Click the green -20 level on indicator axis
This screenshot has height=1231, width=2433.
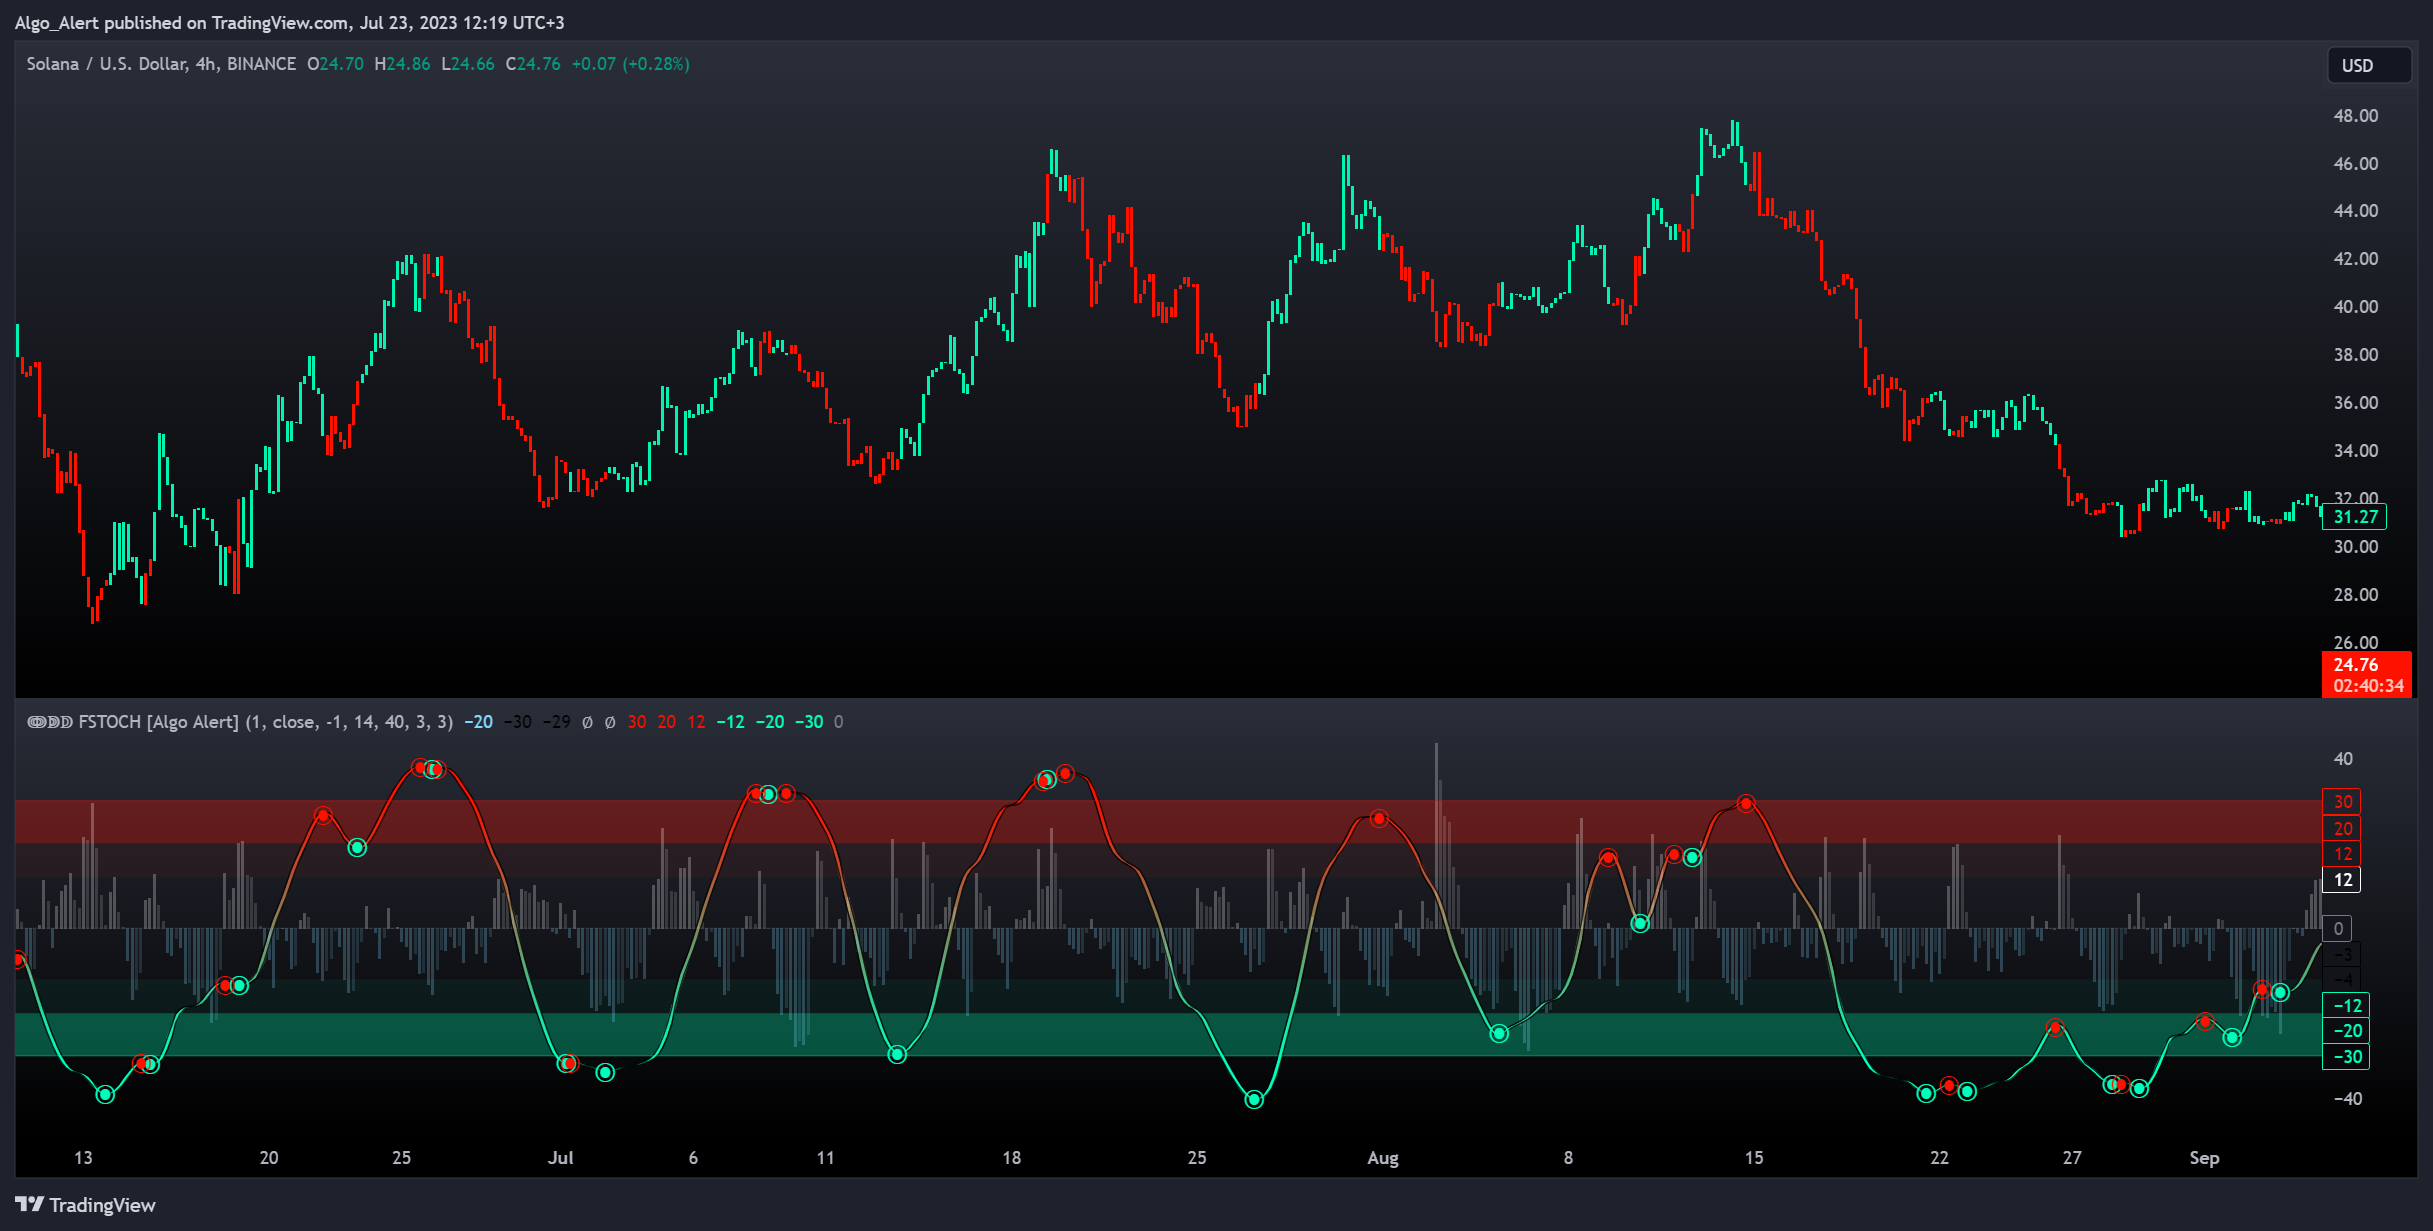pyautogui.click(x=2346, y=1030)
